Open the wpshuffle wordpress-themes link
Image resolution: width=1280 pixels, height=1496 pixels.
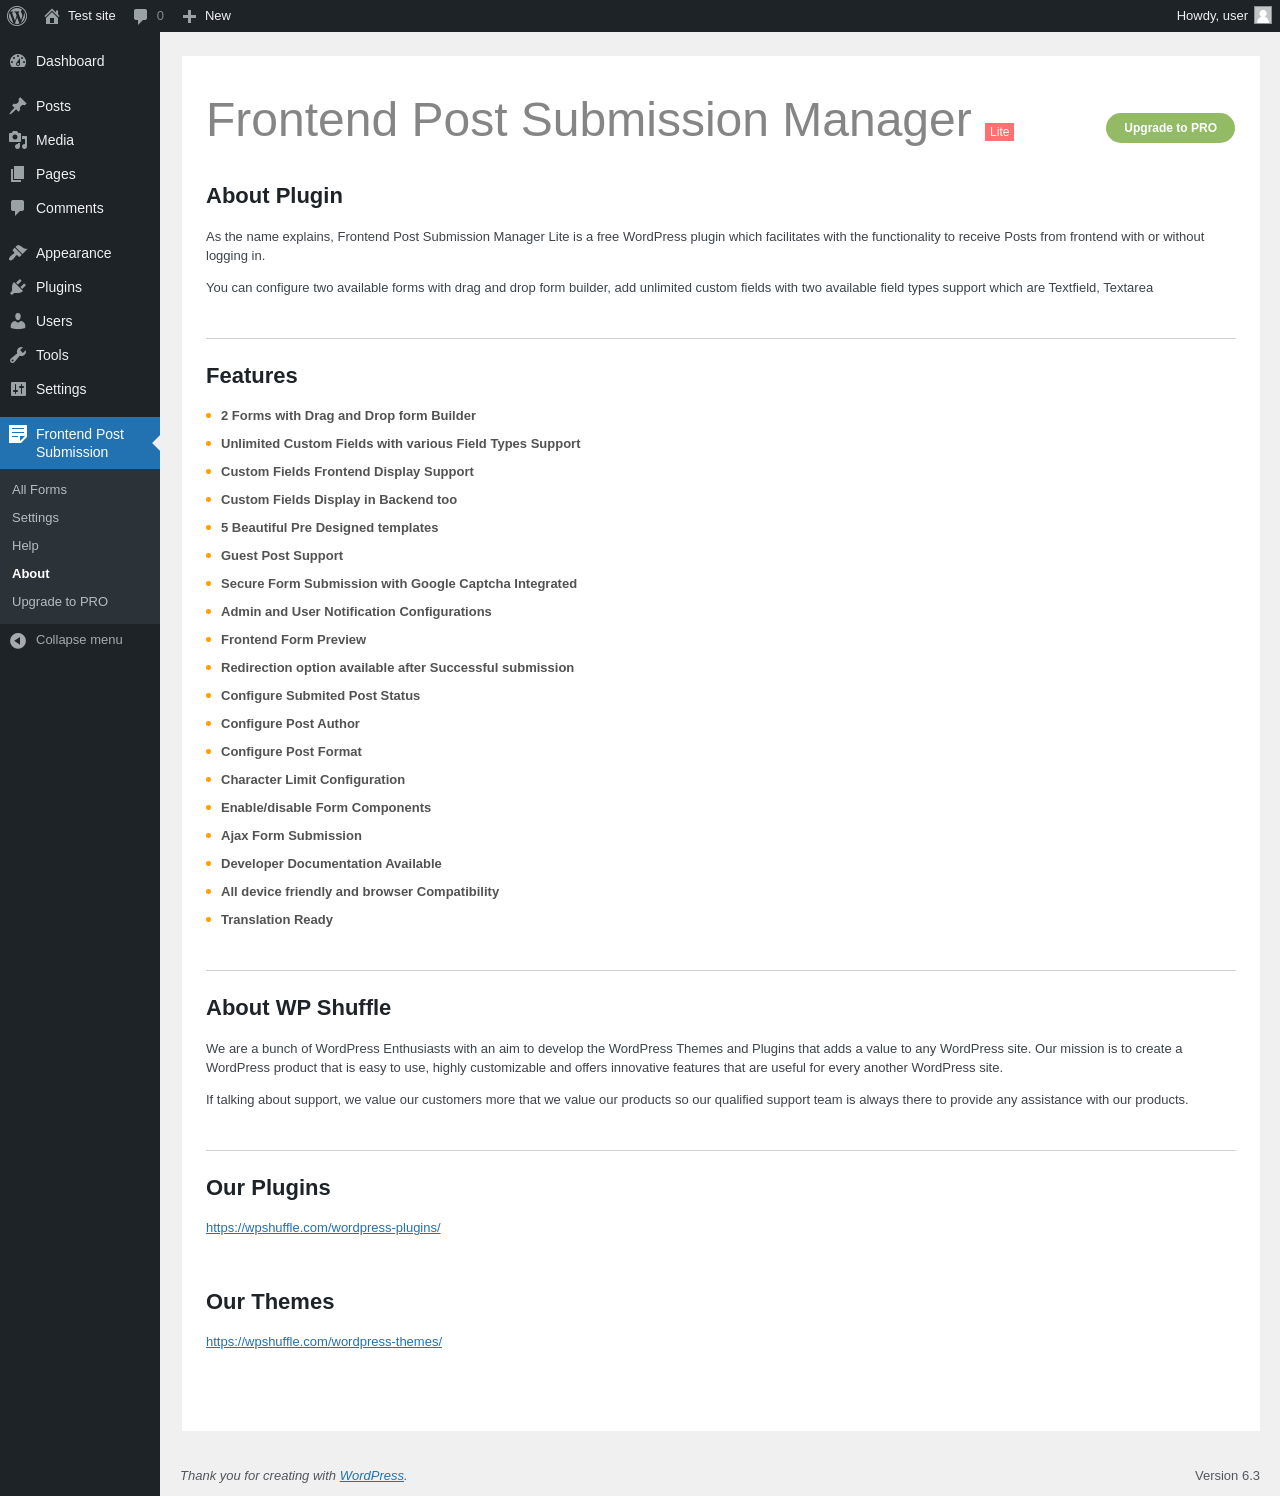324,1342
